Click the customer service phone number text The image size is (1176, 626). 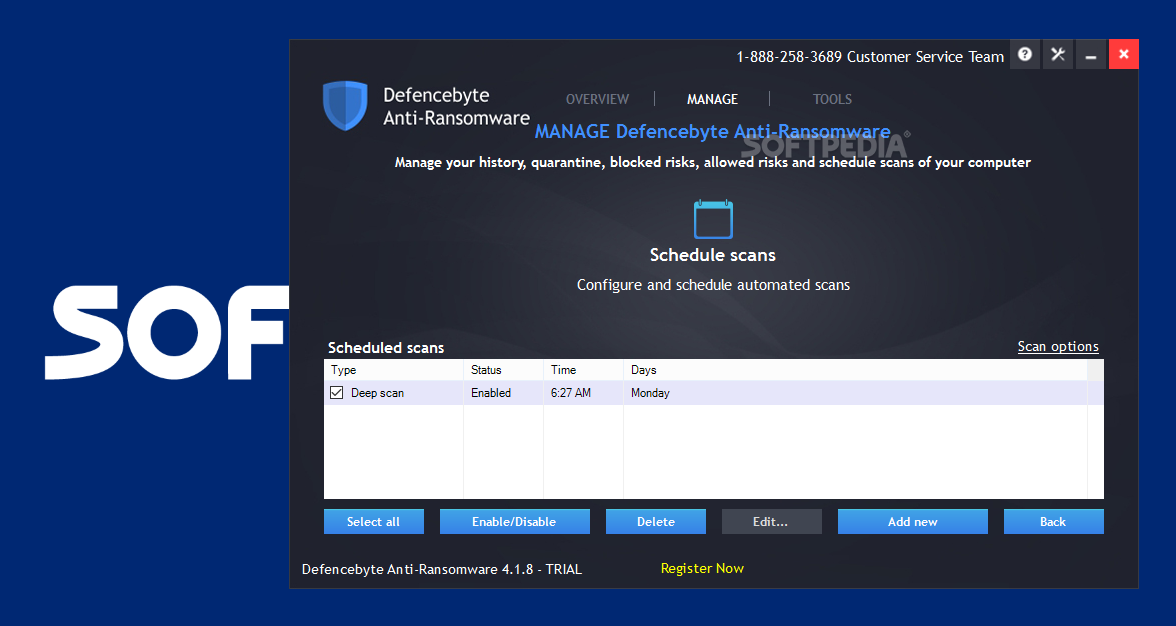(x=789, y=57)
